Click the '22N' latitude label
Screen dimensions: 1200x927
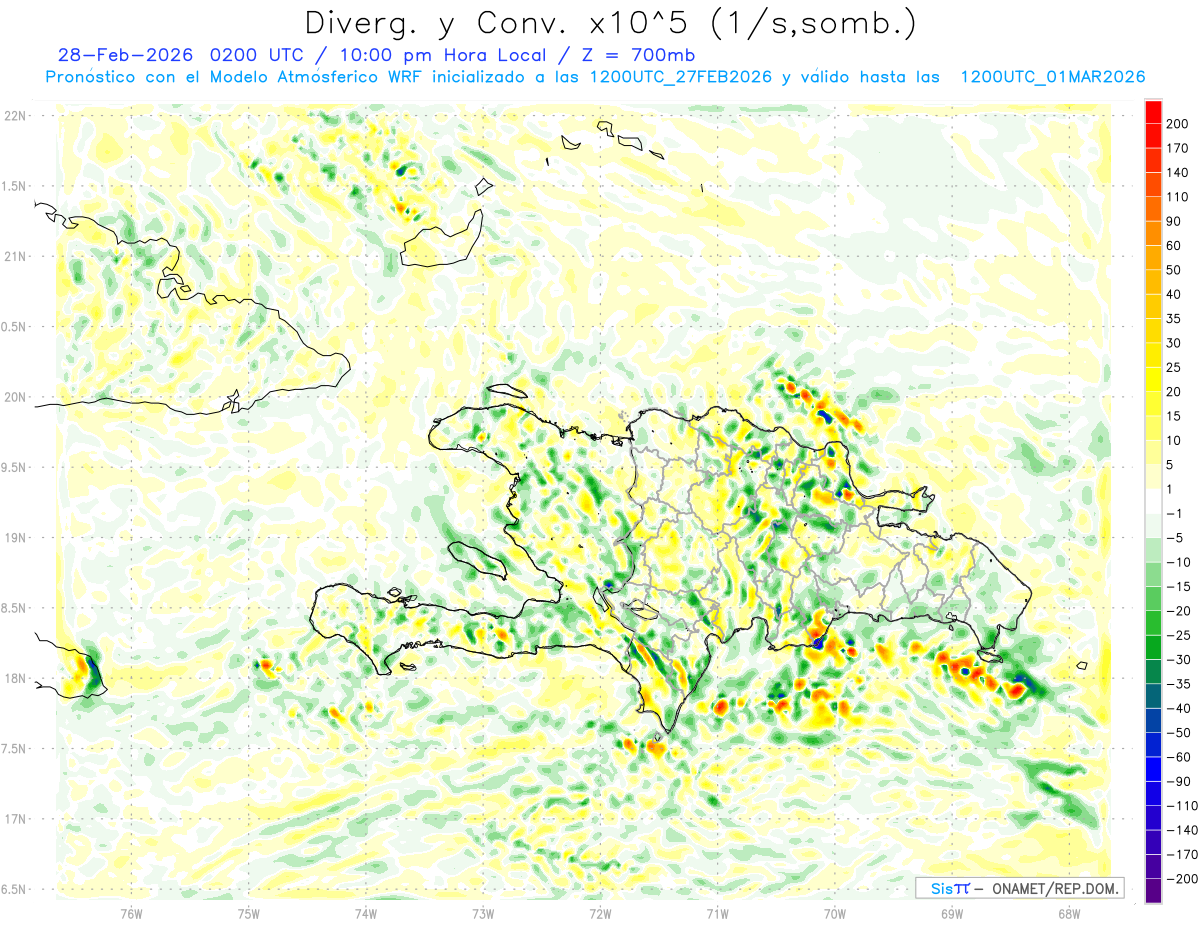pyautogui.click(x=15, y=115)
